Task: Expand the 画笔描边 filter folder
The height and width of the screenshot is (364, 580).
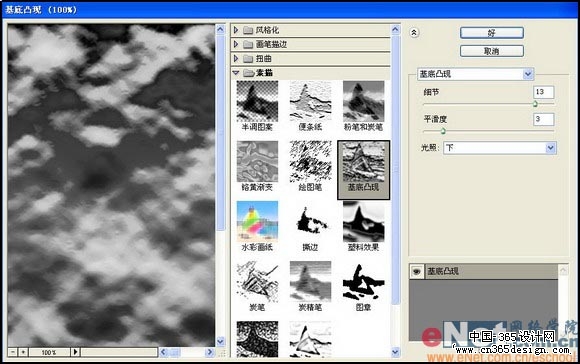Action: [x=236, y=44]
